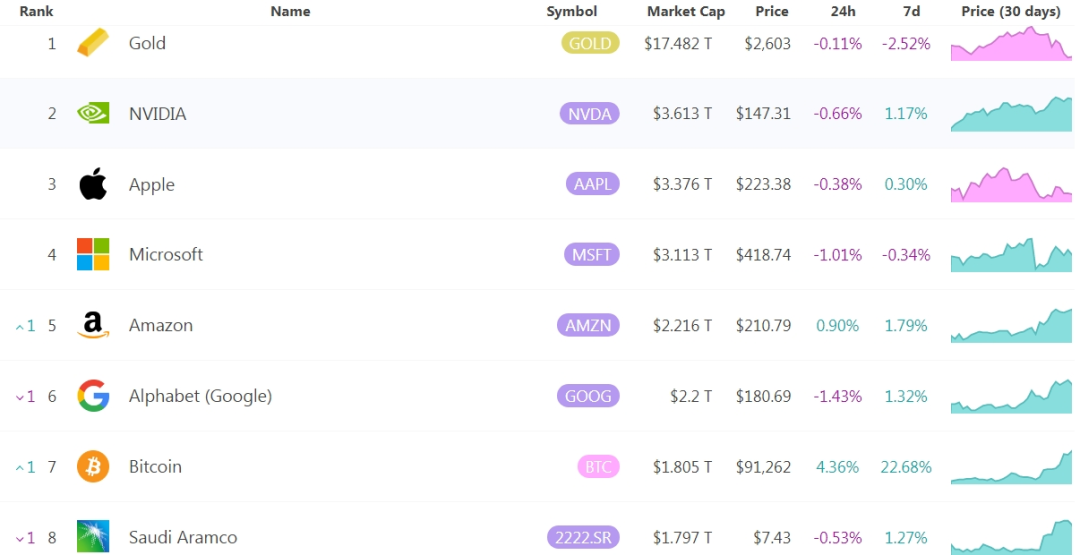Viewport: 1080px width, 555px height.
Task: Click the Saudi Aramco logo icon
Action: (93, 536)
